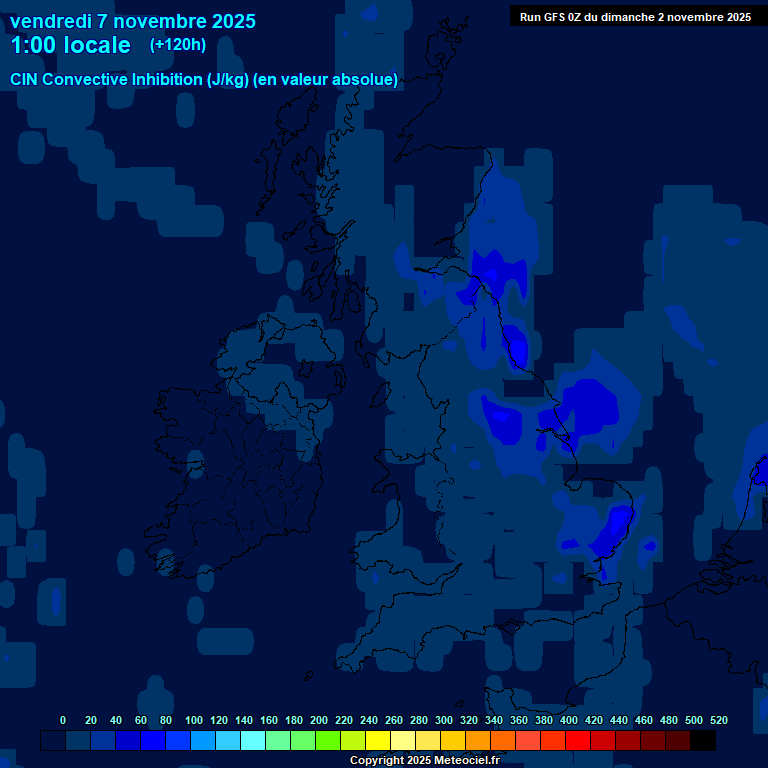Select the orange legend swatch near 340
768x768 pixels.
coord(503,741)
